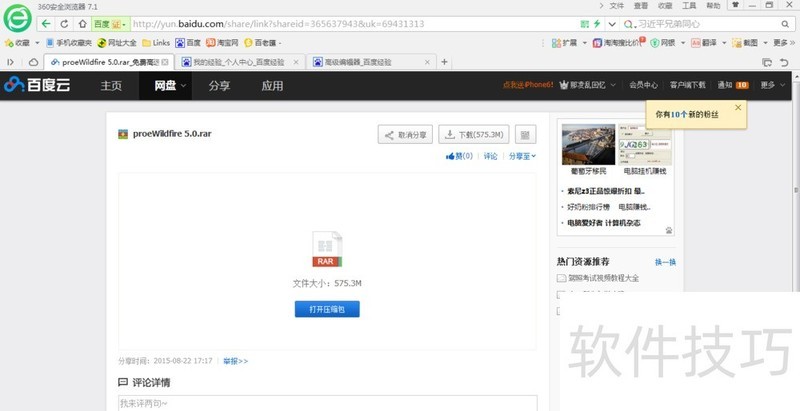The image size is (800, 411).
Task: Click the browser back arrow
Action: 46,24
